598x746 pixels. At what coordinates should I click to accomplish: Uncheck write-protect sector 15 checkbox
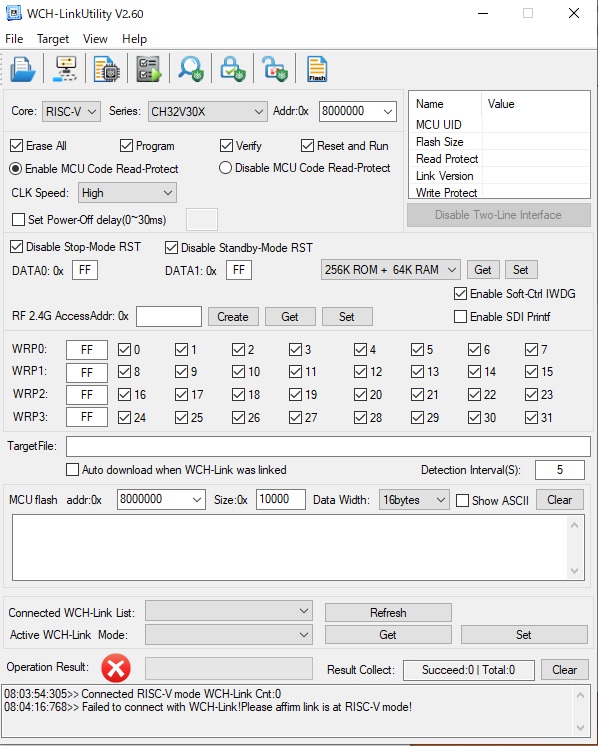tap(531, 372)
